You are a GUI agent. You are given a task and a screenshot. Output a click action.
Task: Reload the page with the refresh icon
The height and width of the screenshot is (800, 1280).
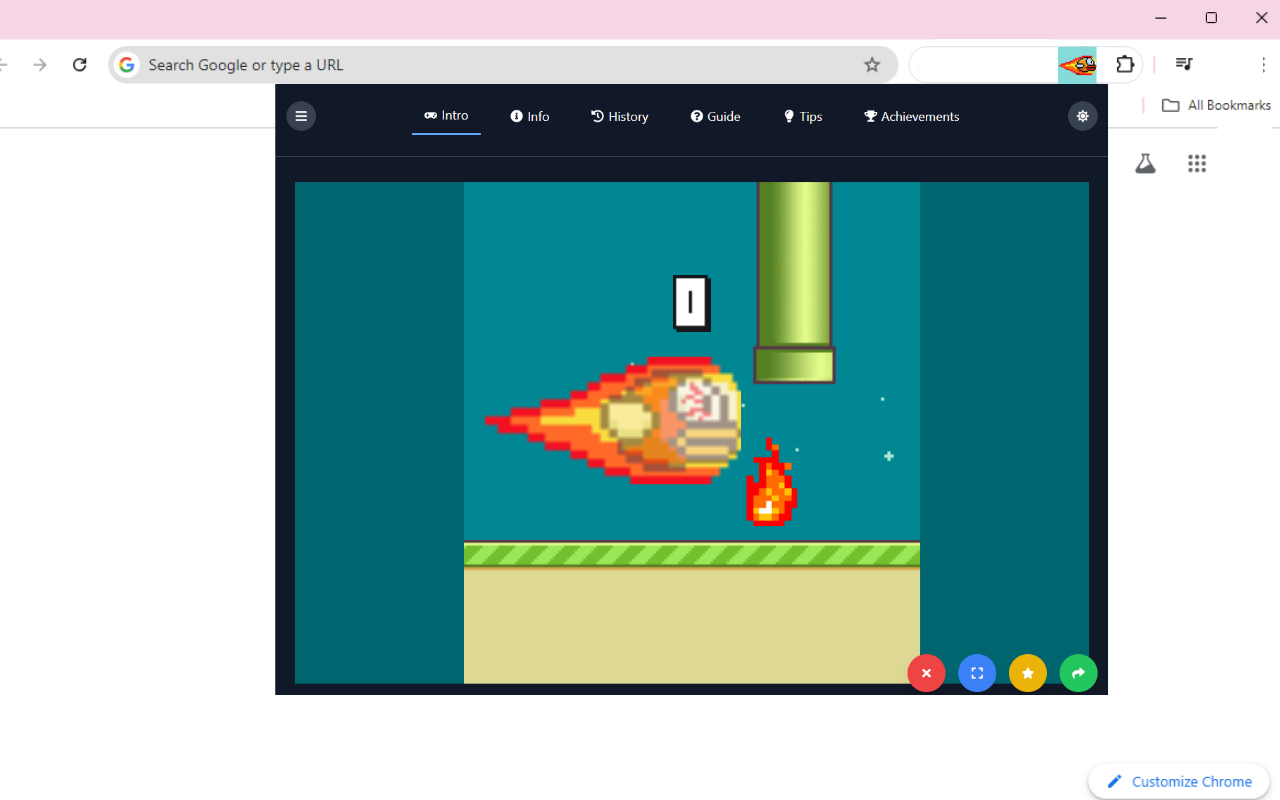pyautogui.click(x=80, y=64)
